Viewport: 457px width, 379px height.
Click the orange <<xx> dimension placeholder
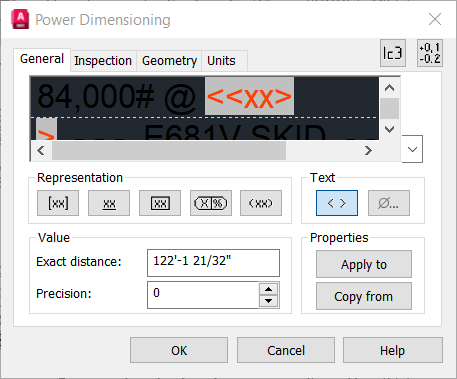point(249,96)
